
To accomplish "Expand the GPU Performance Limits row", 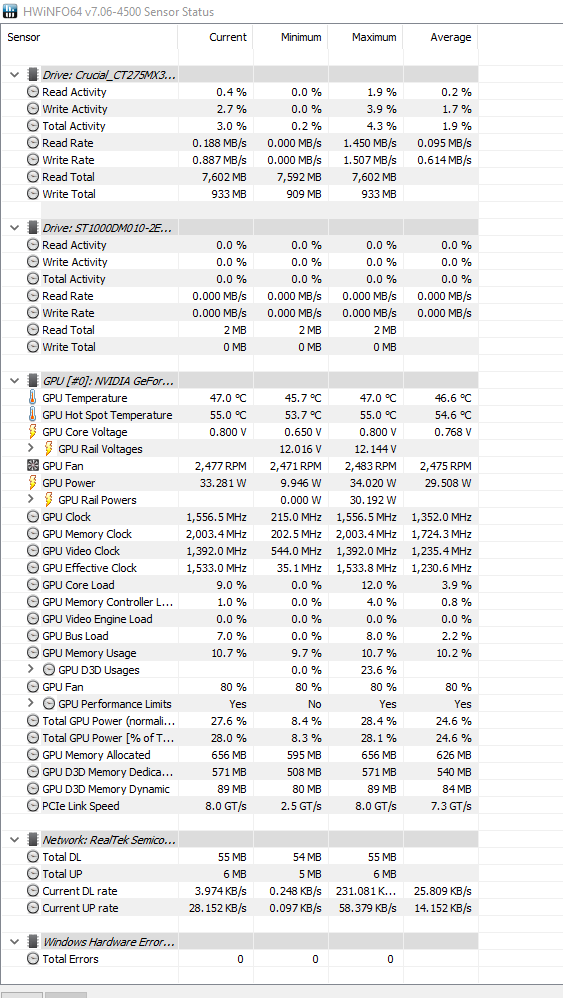I will coord(31,703).
